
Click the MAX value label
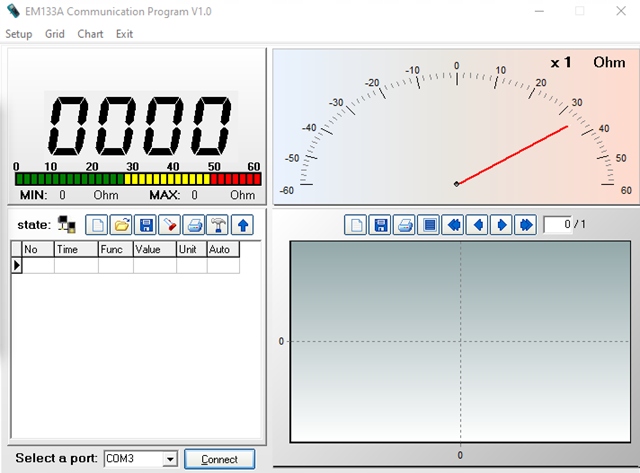click(165, 195)
